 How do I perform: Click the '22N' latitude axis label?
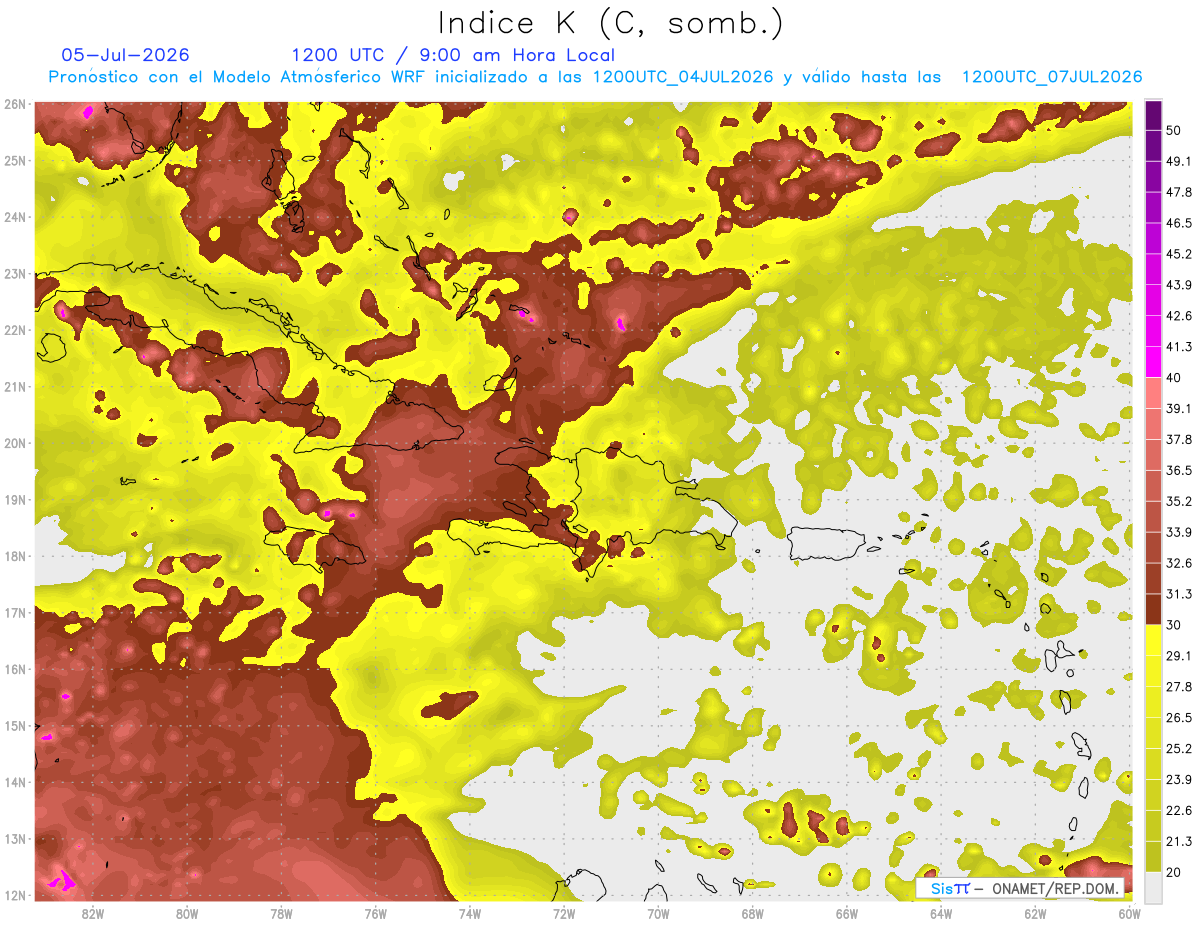(15, 330)
